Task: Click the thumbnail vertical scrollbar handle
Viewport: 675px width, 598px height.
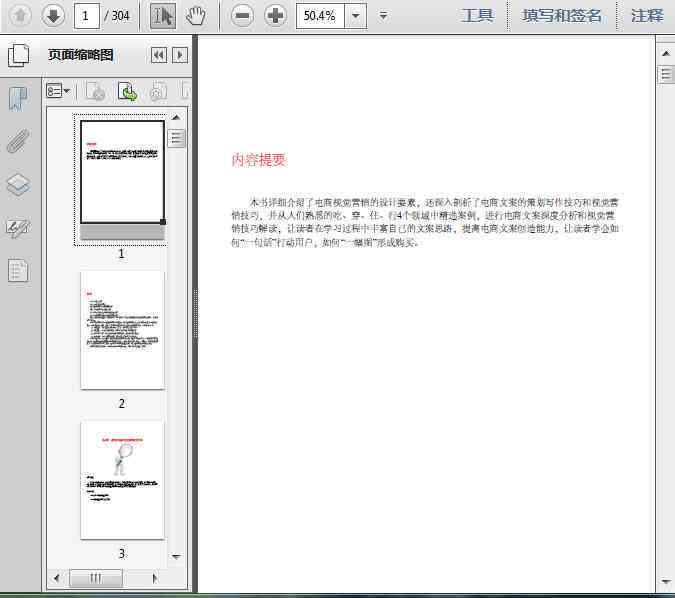Action: point(176,138)
